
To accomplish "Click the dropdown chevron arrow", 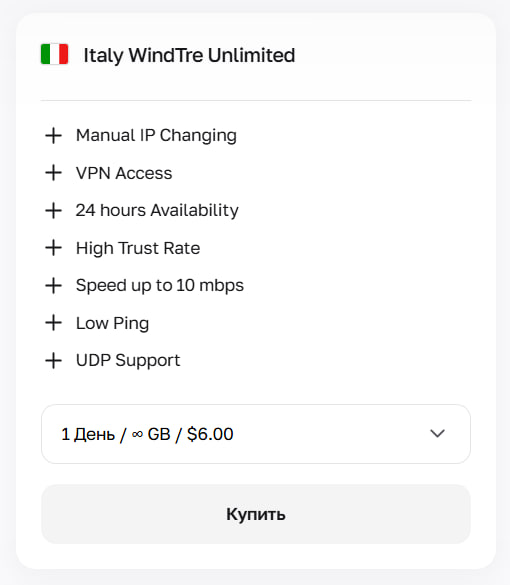I will click(x=437, y=434).
